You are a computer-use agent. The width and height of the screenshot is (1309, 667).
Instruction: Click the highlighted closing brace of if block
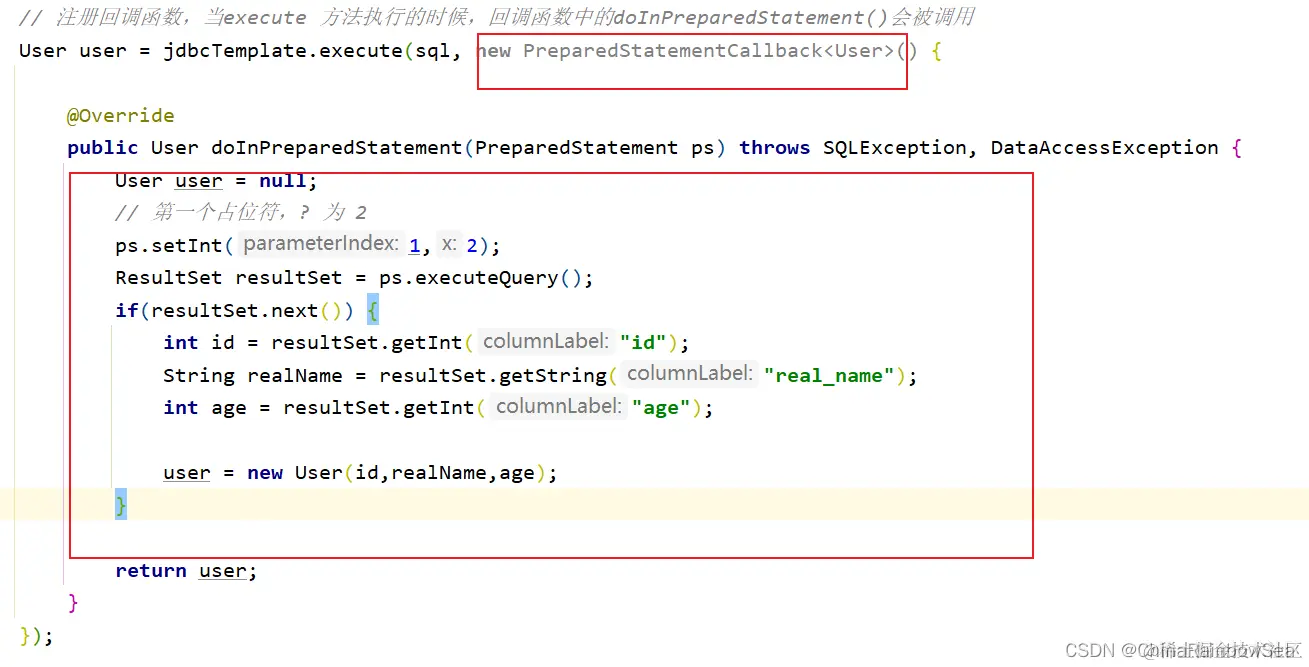coord(121,505)
